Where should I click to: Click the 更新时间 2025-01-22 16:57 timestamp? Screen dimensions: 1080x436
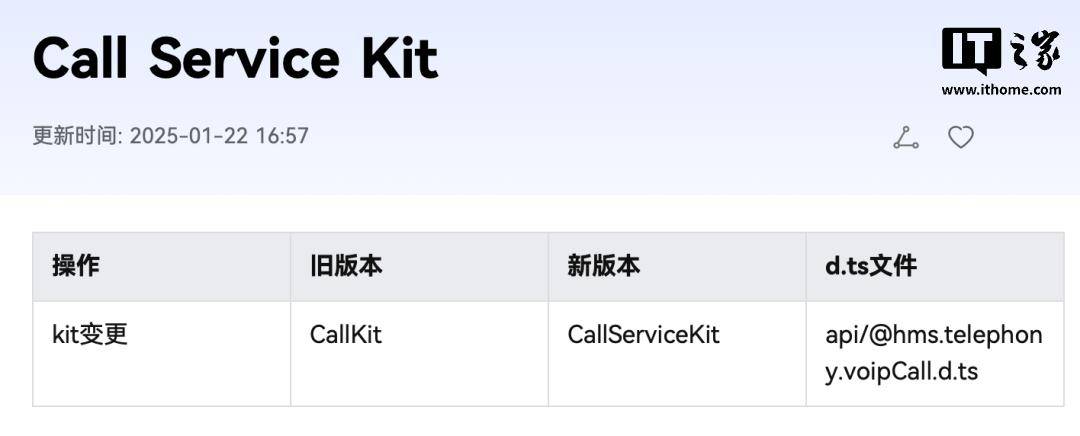coord(171,136)
